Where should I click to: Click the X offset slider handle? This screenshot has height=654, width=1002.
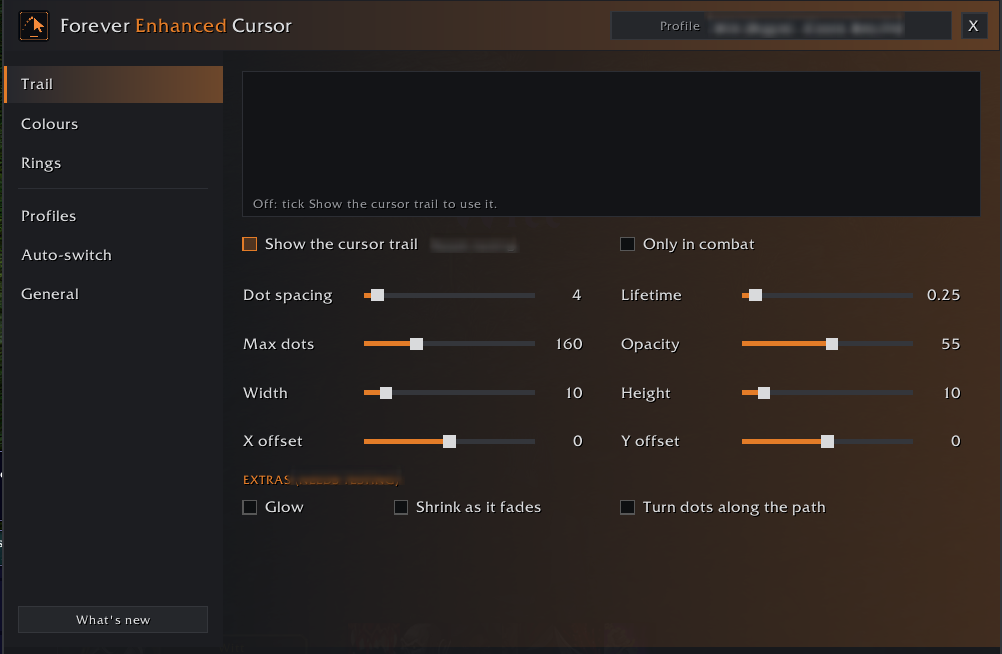(x=450, y=442)
